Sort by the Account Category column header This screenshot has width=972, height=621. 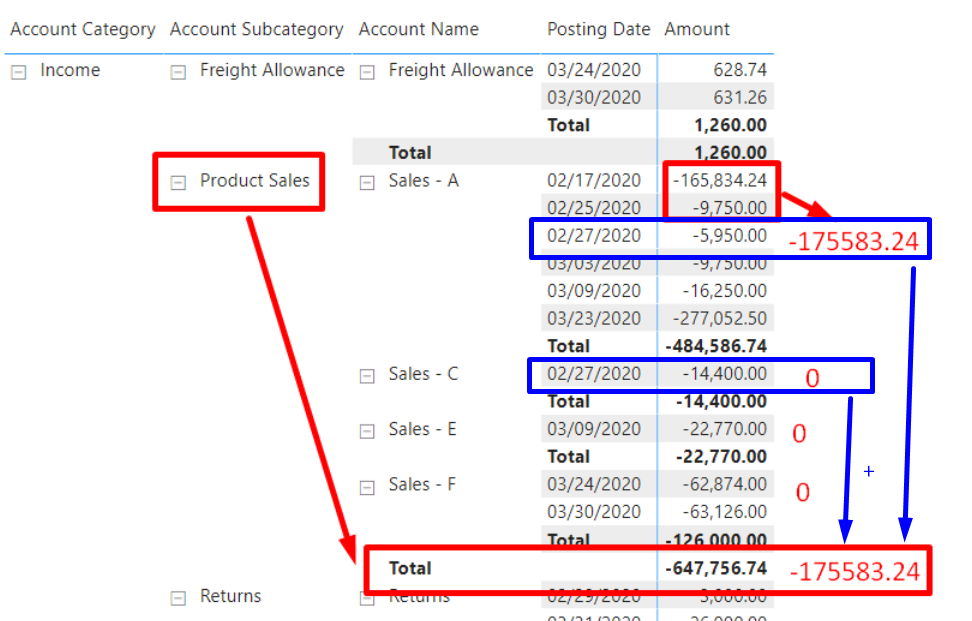82,29
